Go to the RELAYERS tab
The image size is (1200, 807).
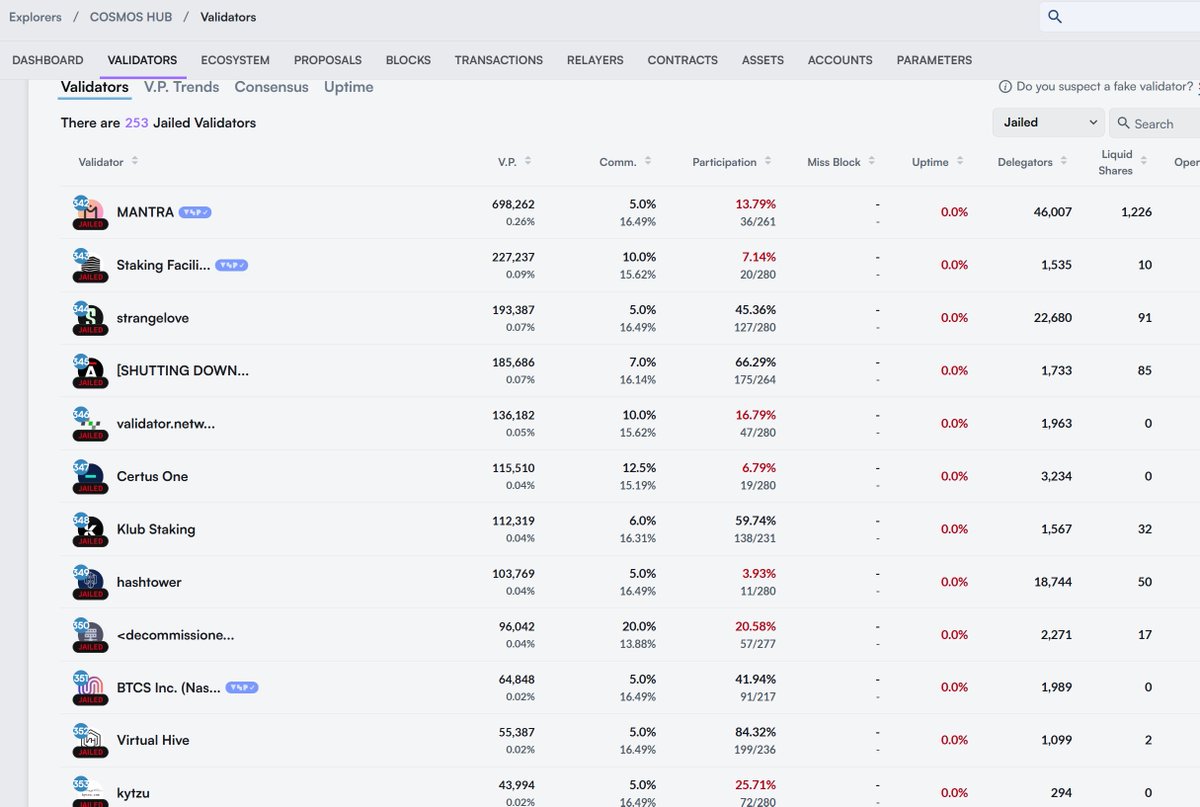[x=595, y=60]
